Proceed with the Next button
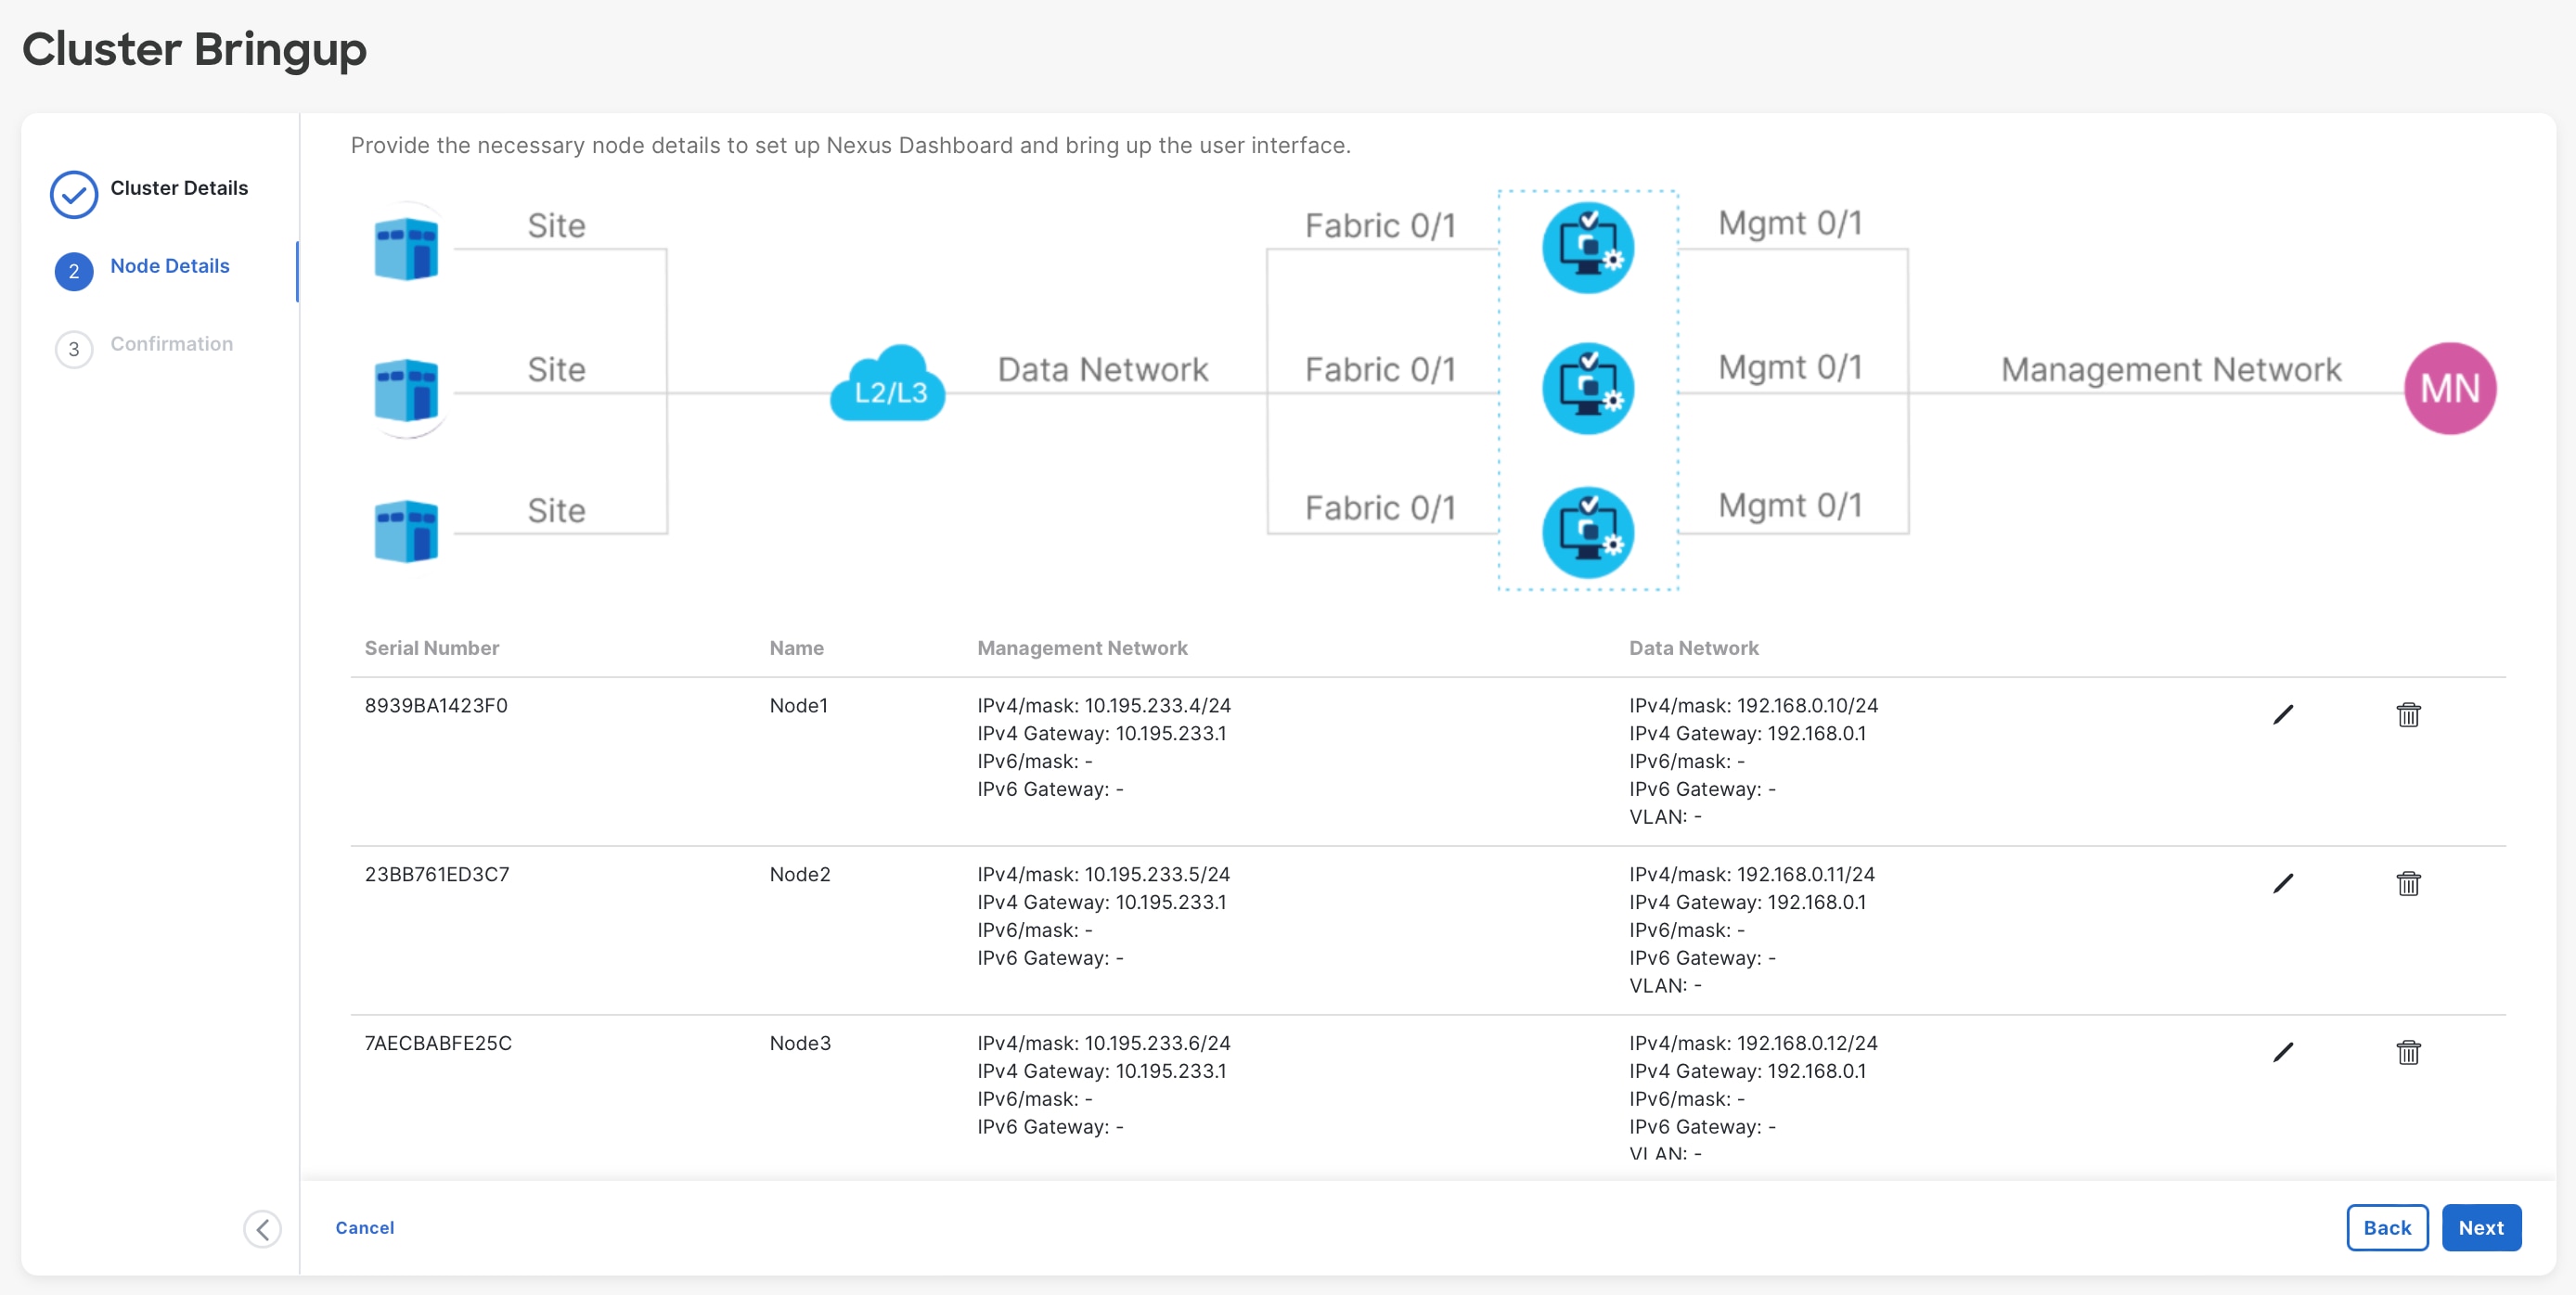Screen dimensions: 2576x1295 click(x=2481, y=1228)
